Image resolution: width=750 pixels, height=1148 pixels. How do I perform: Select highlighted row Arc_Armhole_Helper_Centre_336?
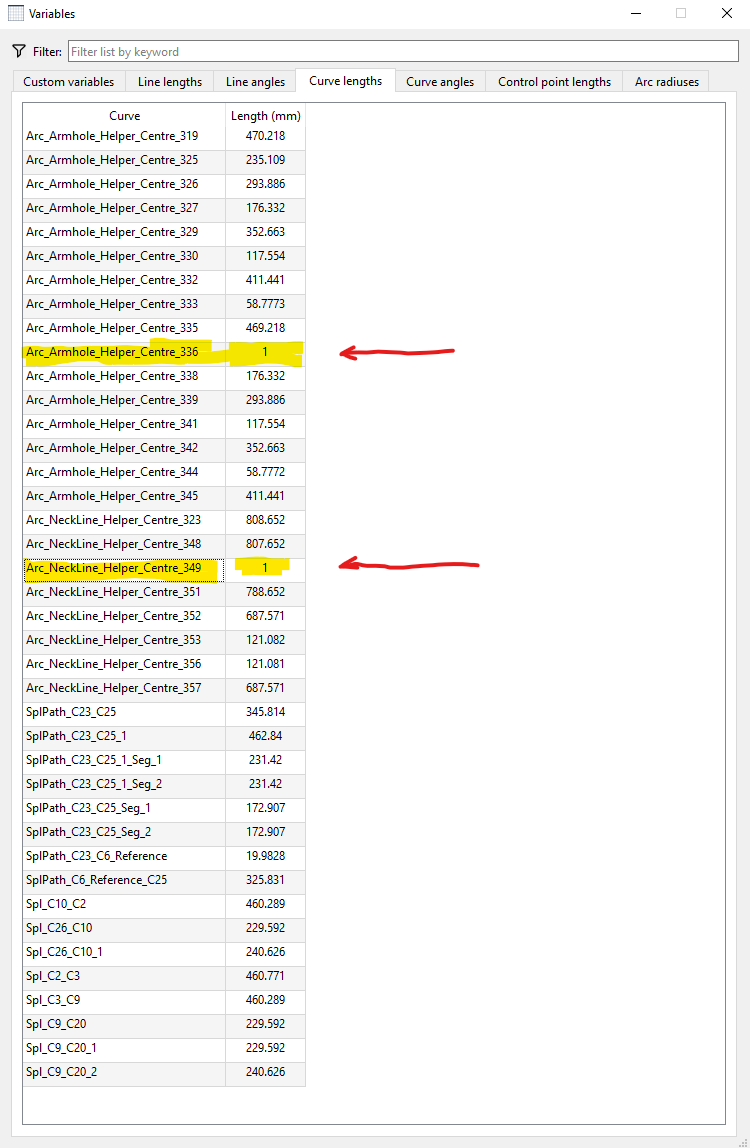pyautogui.click(x=164, y=352)
